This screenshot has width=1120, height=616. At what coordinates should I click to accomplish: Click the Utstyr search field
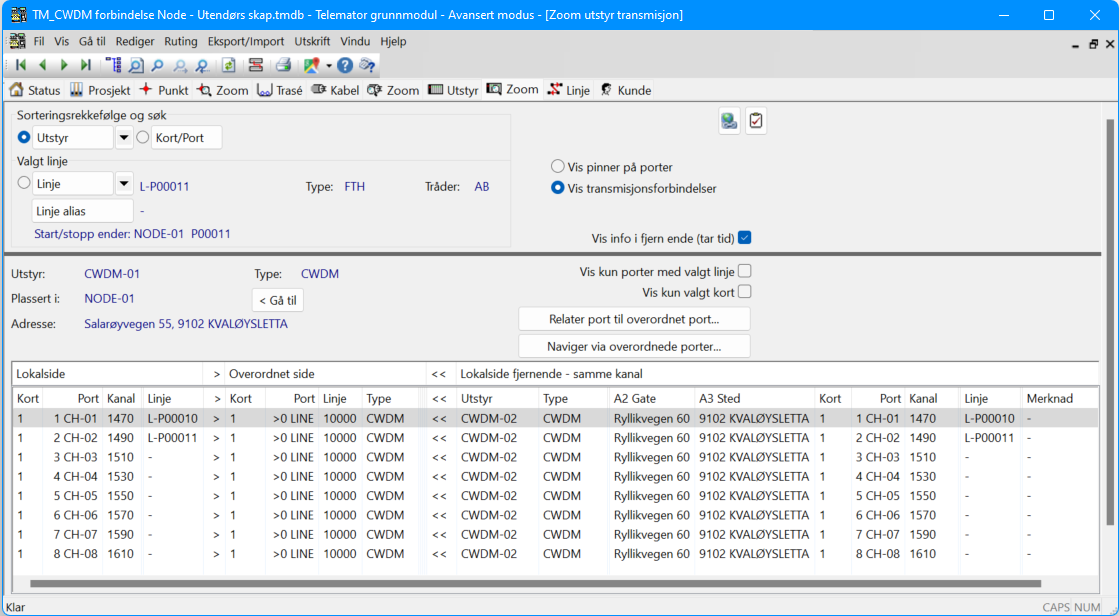pyautogui.click(x=73, y=137)
